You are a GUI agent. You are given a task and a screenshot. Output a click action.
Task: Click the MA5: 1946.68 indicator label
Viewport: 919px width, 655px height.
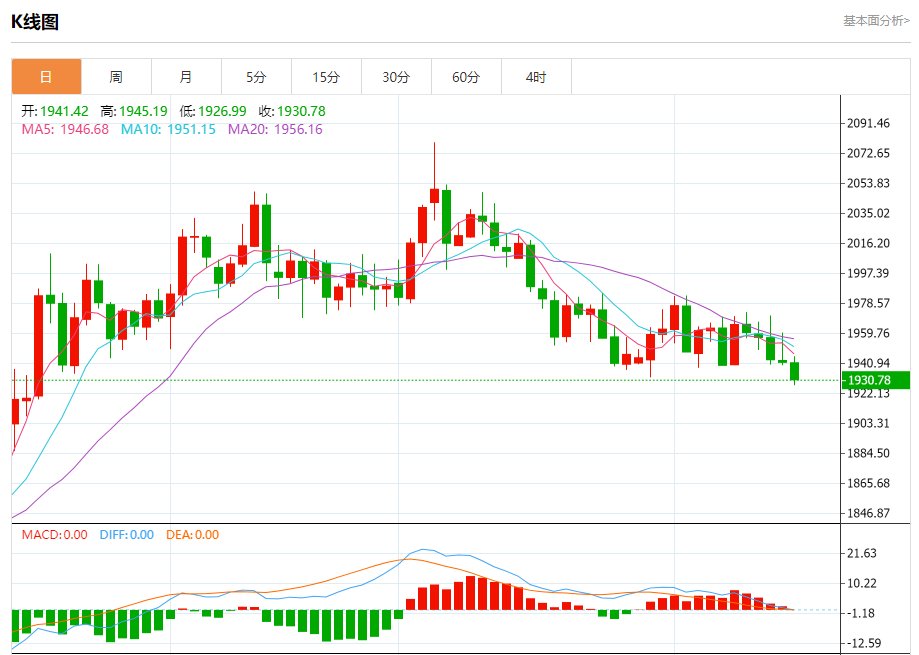65,129
